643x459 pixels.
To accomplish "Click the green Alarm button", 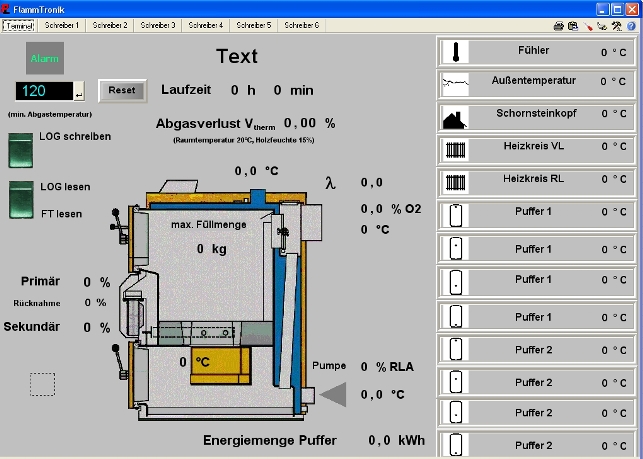I will [44, 58].
